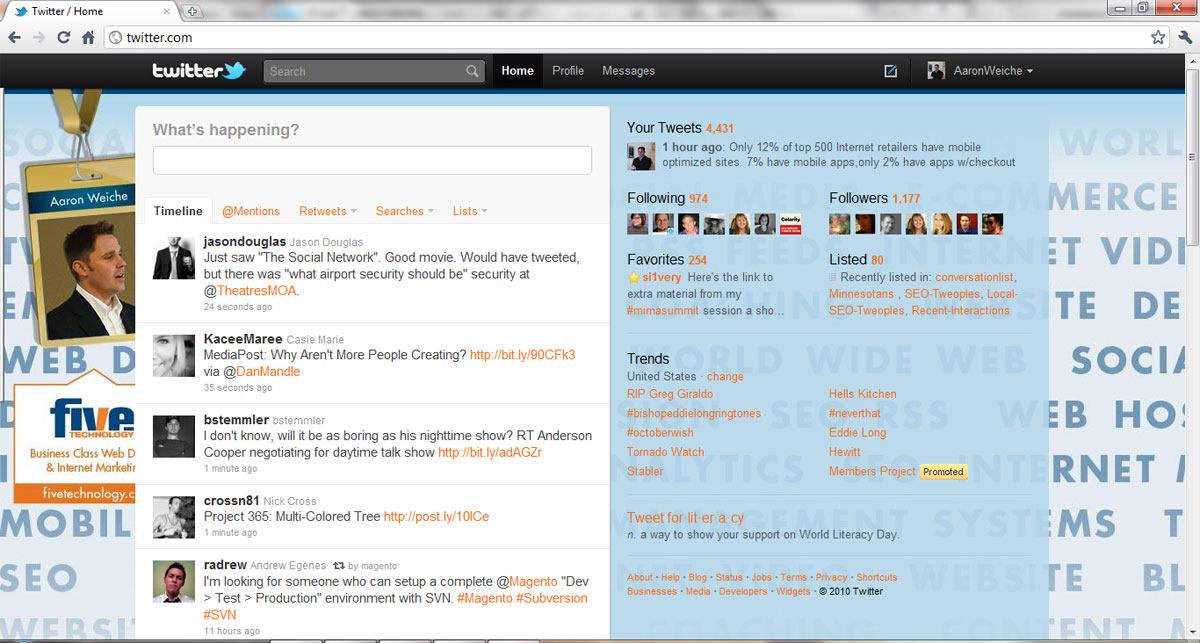Viewport: 1200px width, 643px height.
Task: Go to the browser home icon
Action: tap(88, 37)
